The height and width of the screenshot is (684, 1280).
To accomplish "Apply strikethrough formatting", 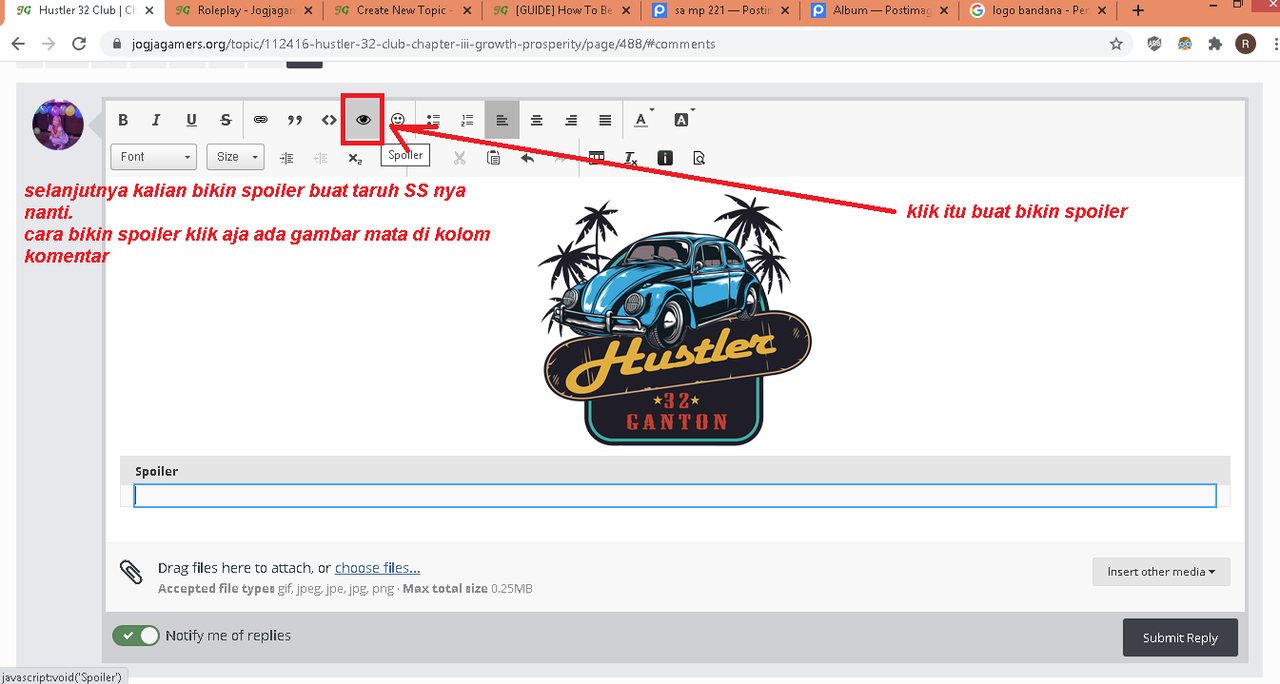I will tap(226, 120).
